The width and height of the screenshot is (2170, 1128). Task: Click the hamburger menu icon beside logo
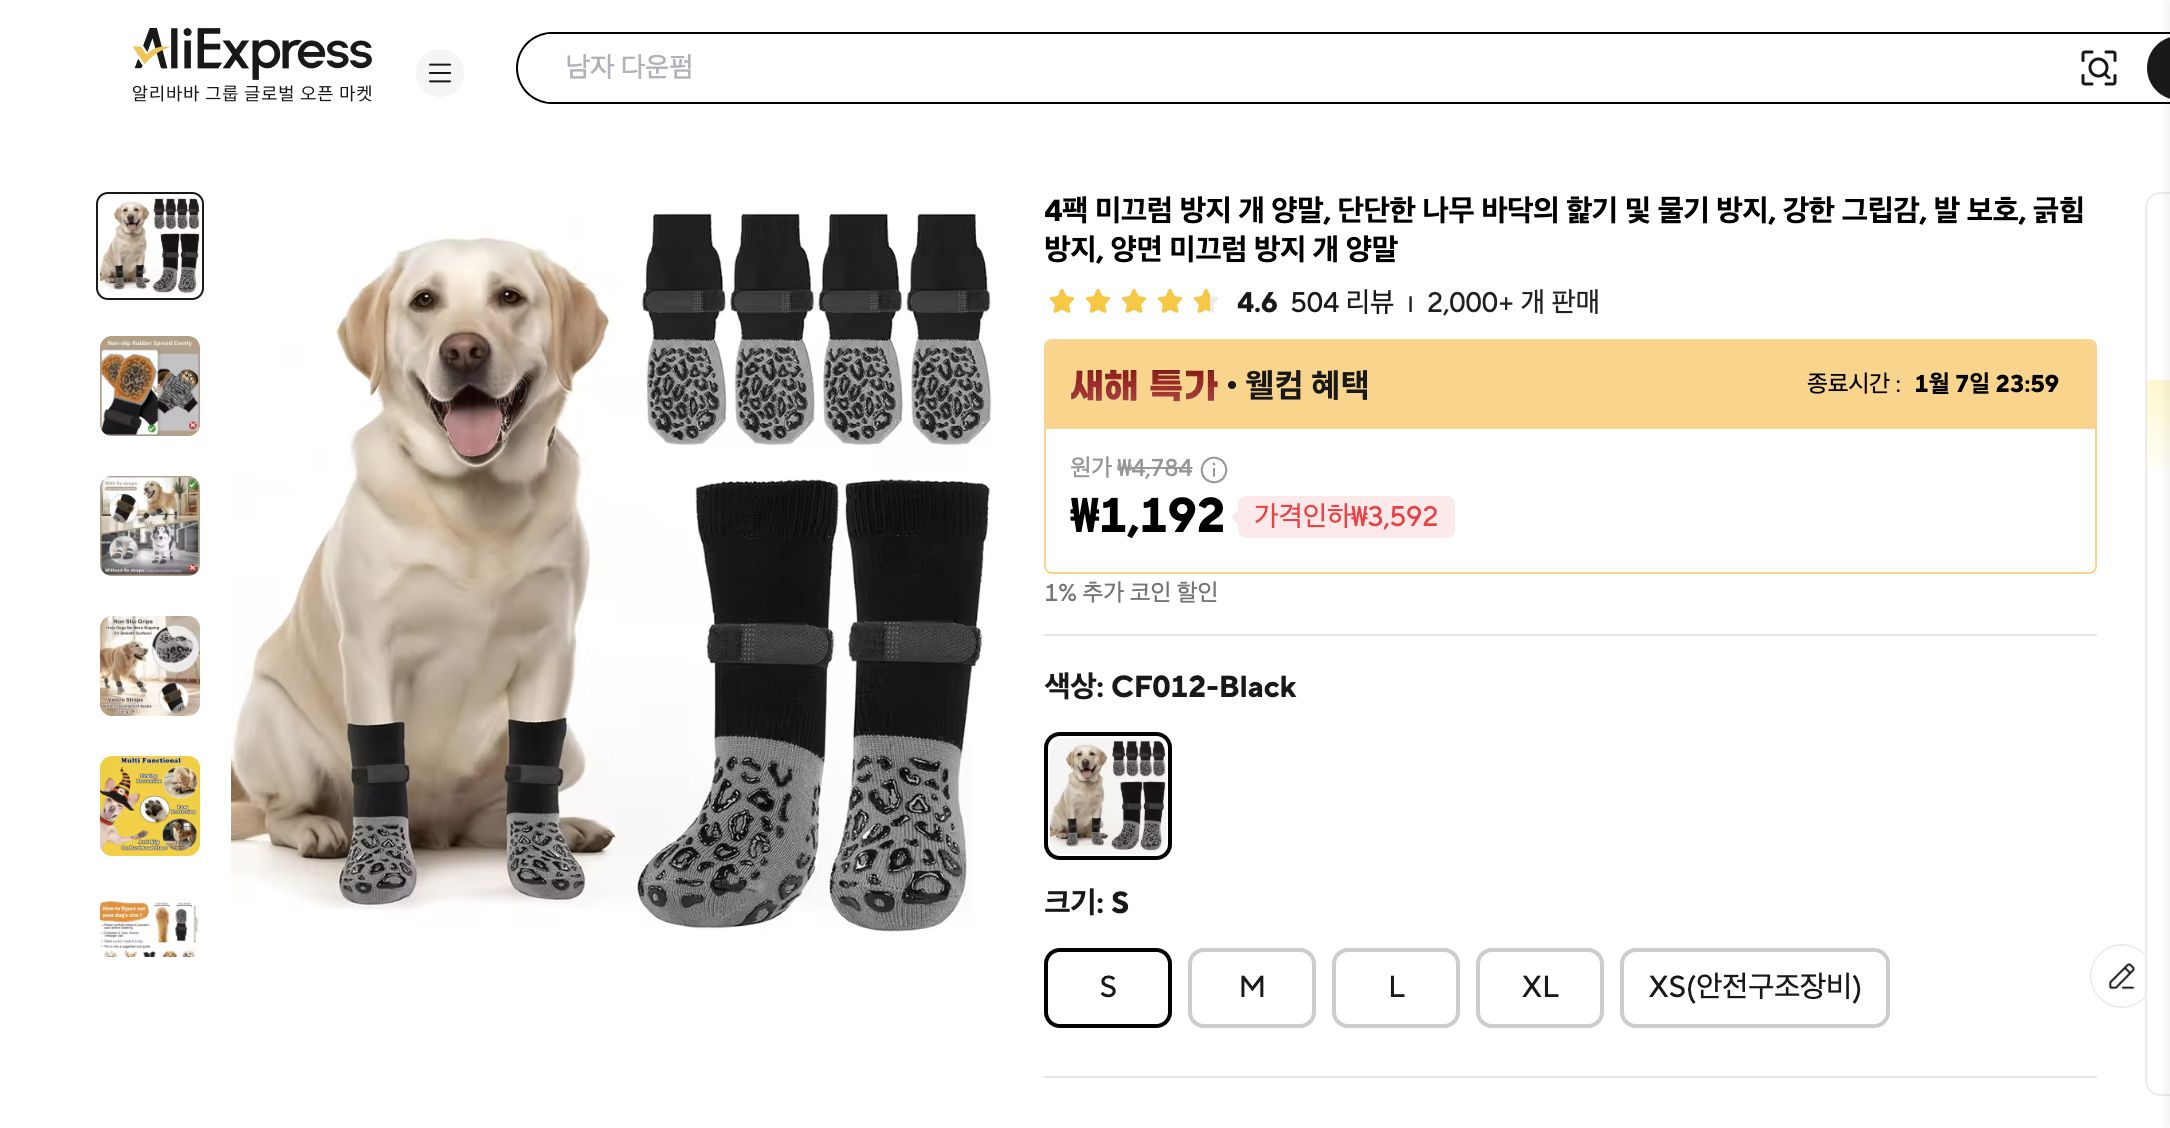(440, 73)
